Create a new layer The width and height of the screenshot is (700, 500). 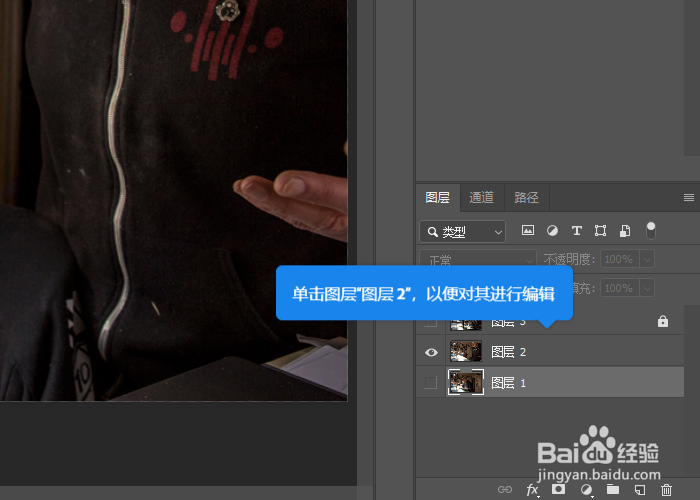pos(640,489)
